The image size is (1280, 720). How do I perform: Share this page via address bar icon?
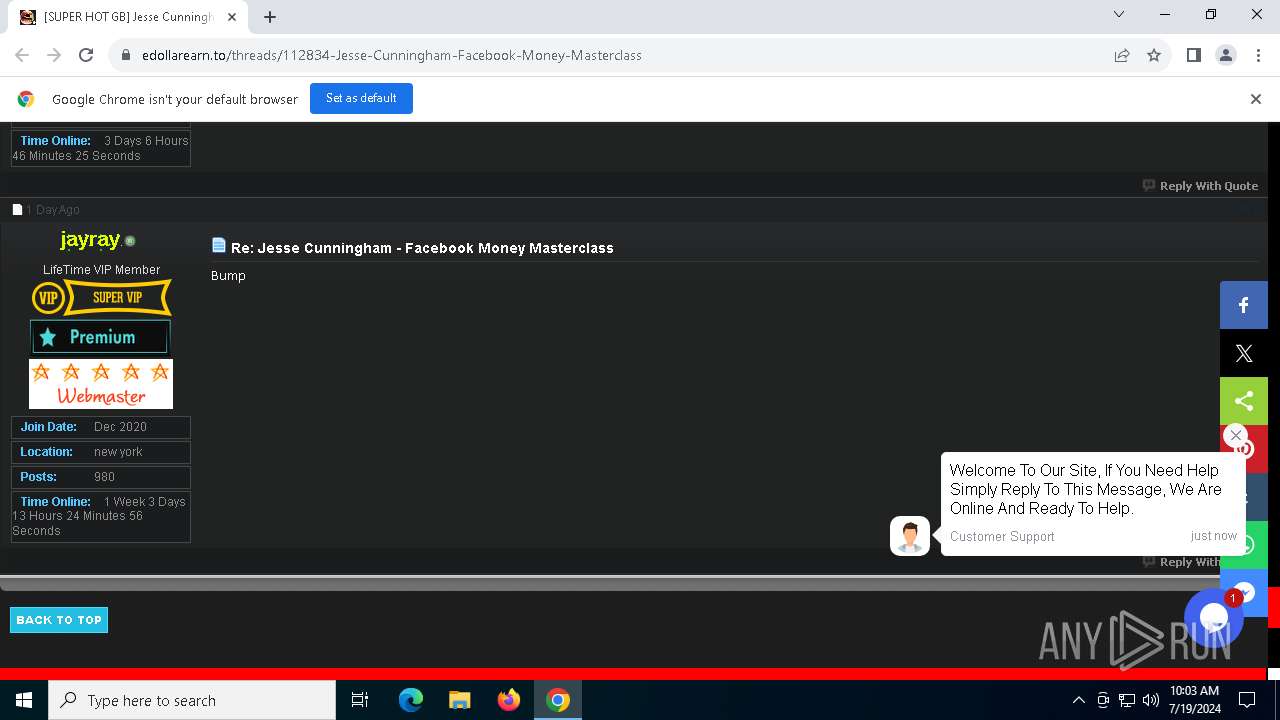(x=1122, y=55)
